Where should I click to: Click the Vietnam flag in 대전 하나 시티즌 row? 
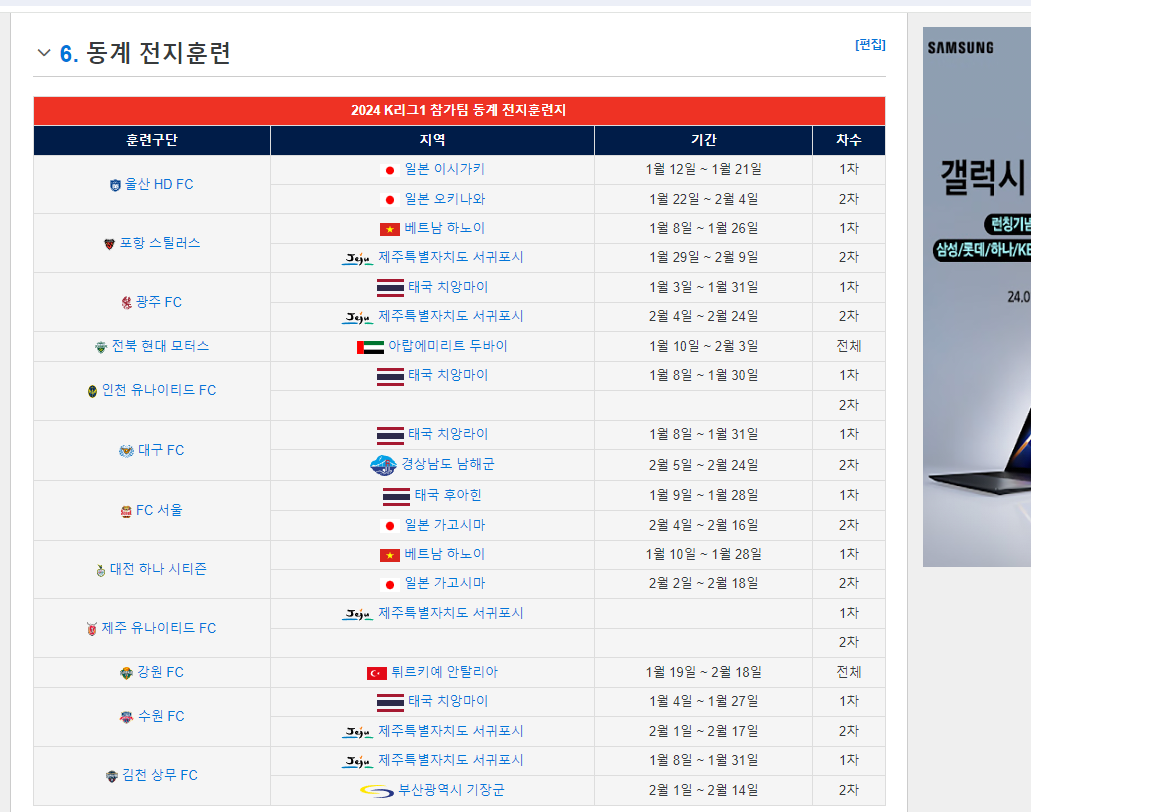pyautogui.click(x=389, y=556)
